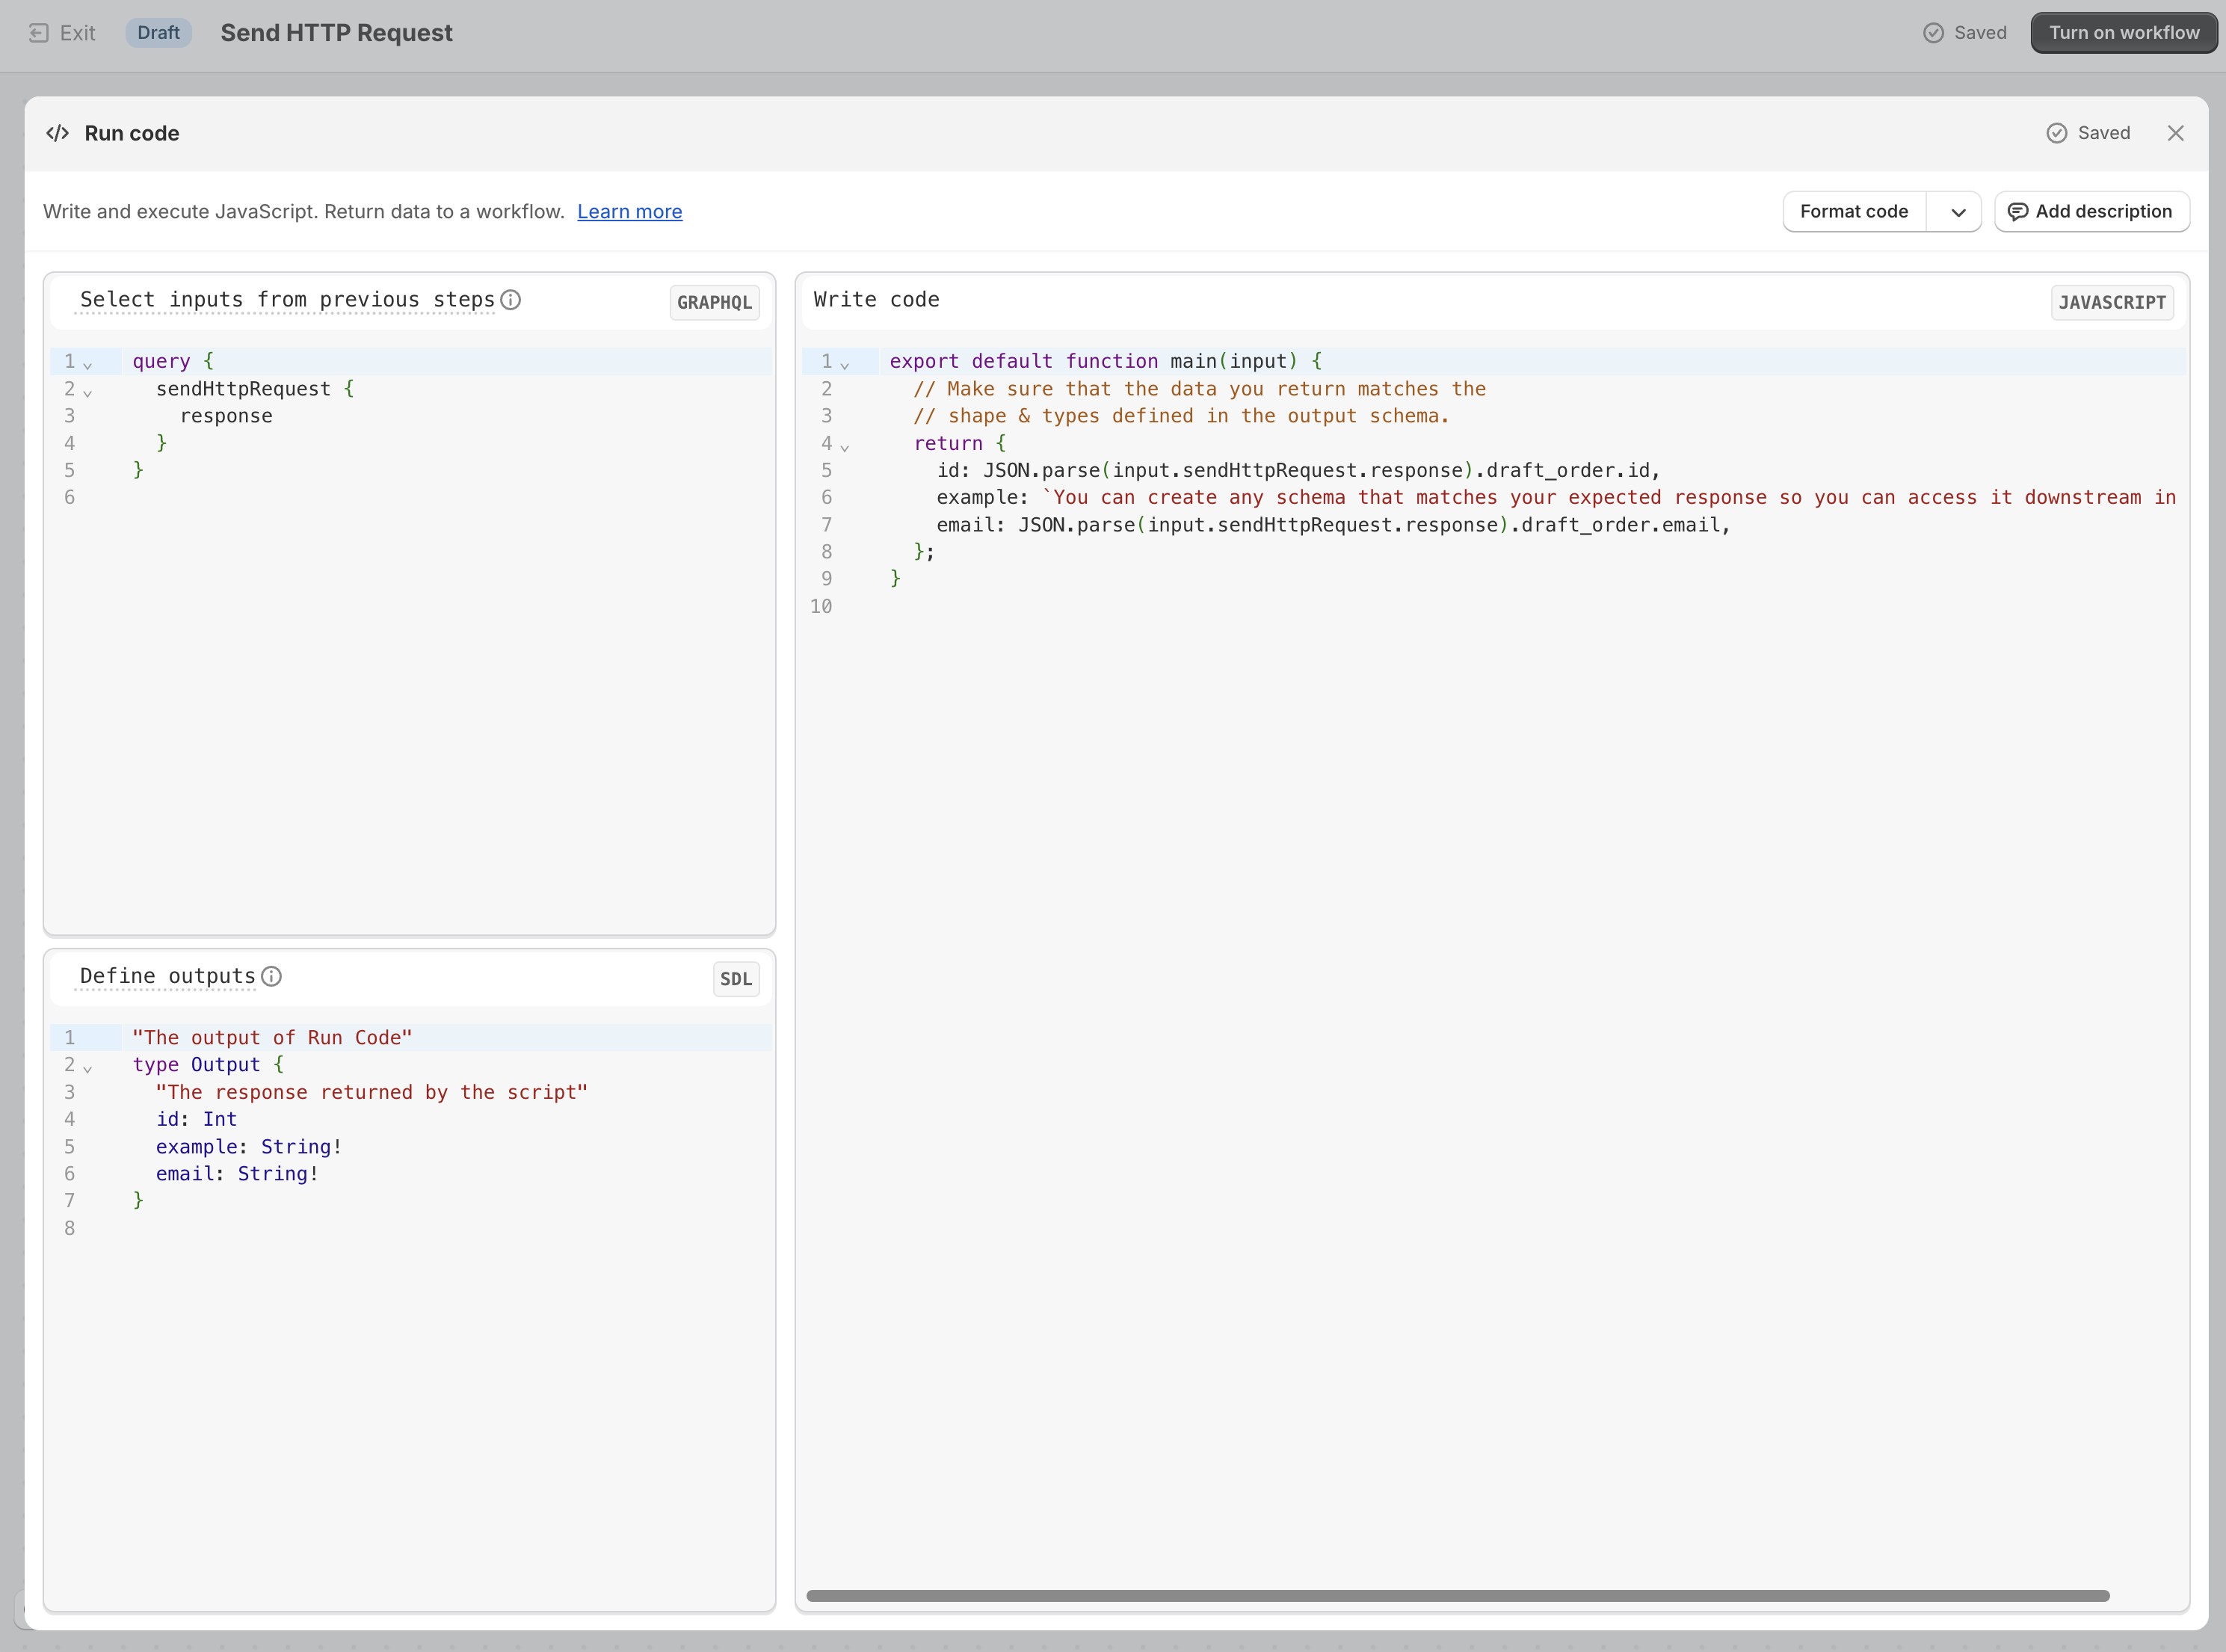The height and width of the screenshot is (1652, 2226).
Task: Collapse the query block fold arrow
Action: click(88, 365)
